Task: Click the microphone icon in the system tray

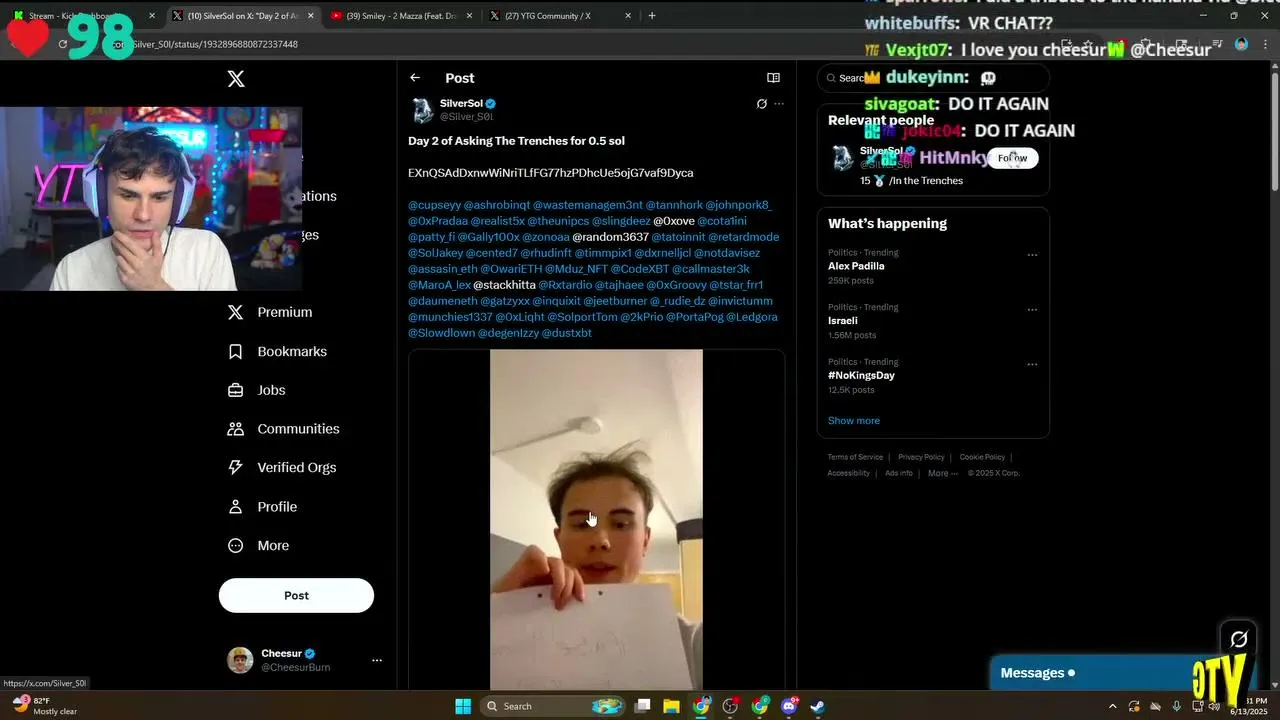Action: 1176,706
